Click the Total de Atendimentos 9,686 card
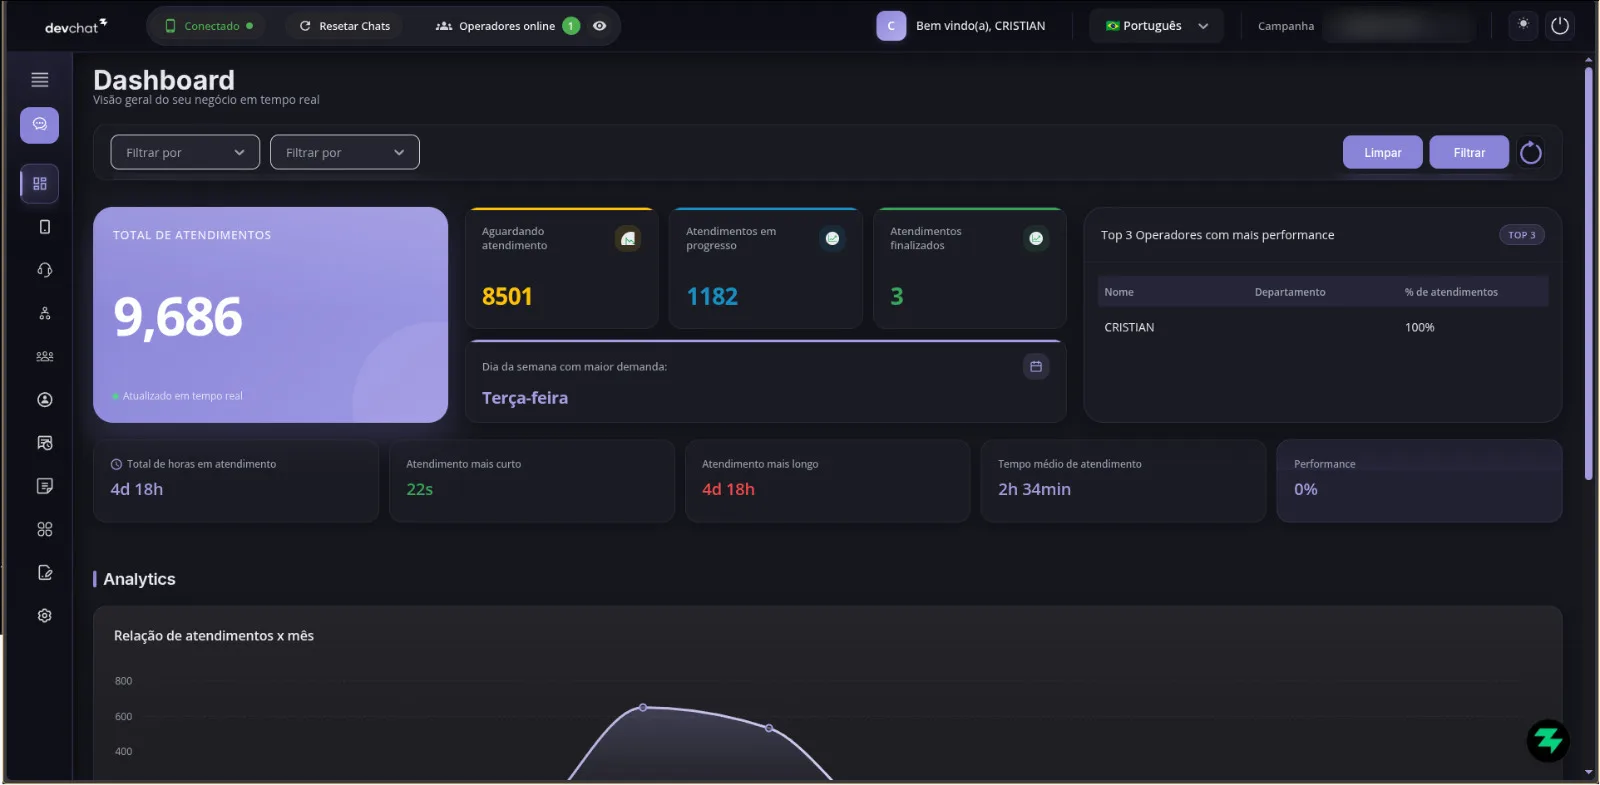The height and width of the screenshot is (785, 1600). (270, 315)
